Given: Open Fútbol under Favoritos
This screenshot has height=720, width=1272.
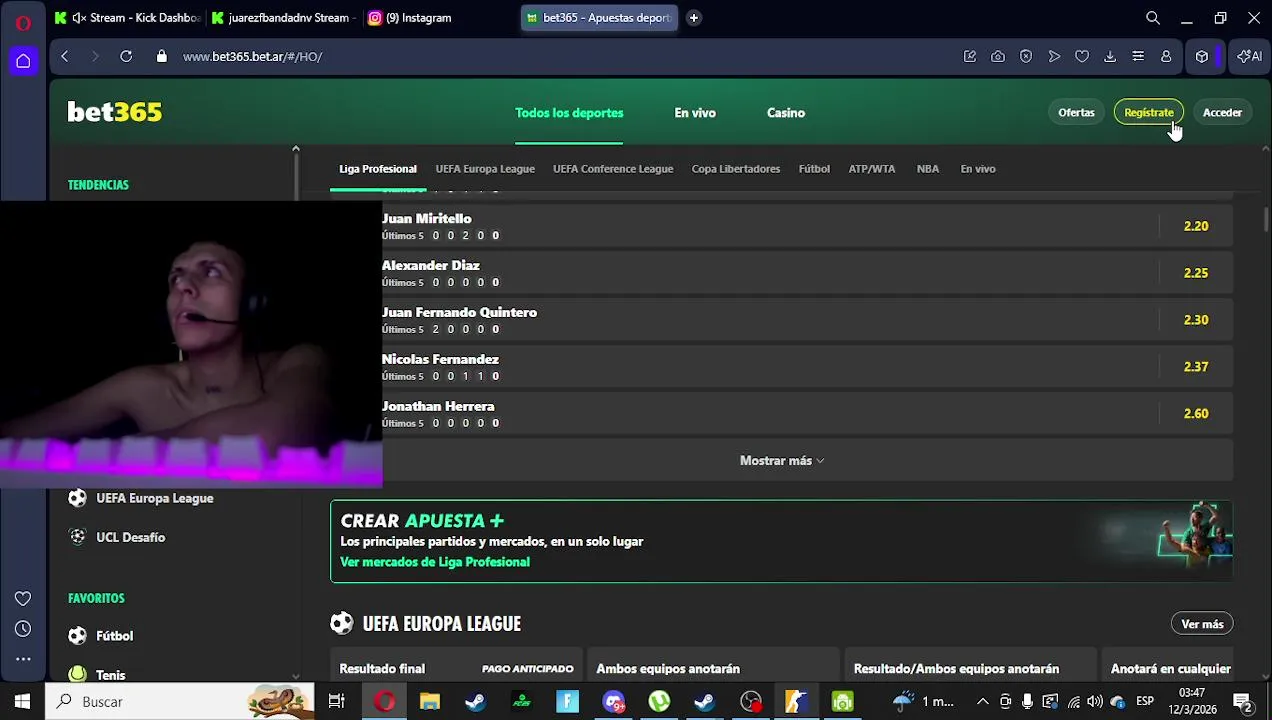Looking at the screenshot, I should pos(115,636).
